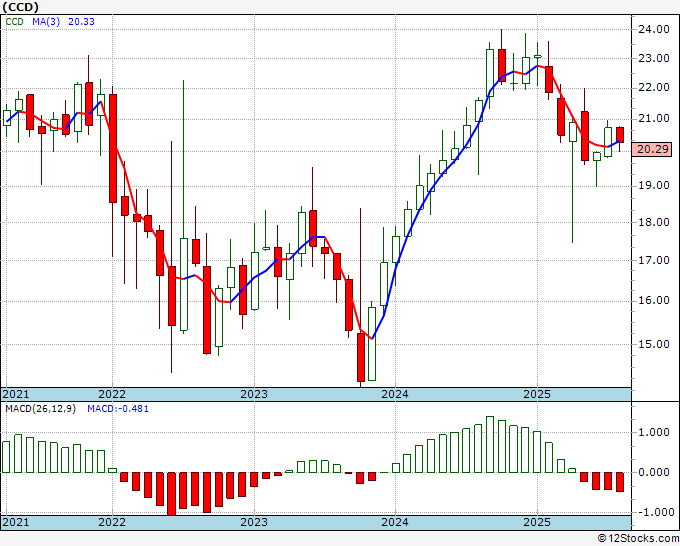Click the 22.00 price axis label

[654, 88]
